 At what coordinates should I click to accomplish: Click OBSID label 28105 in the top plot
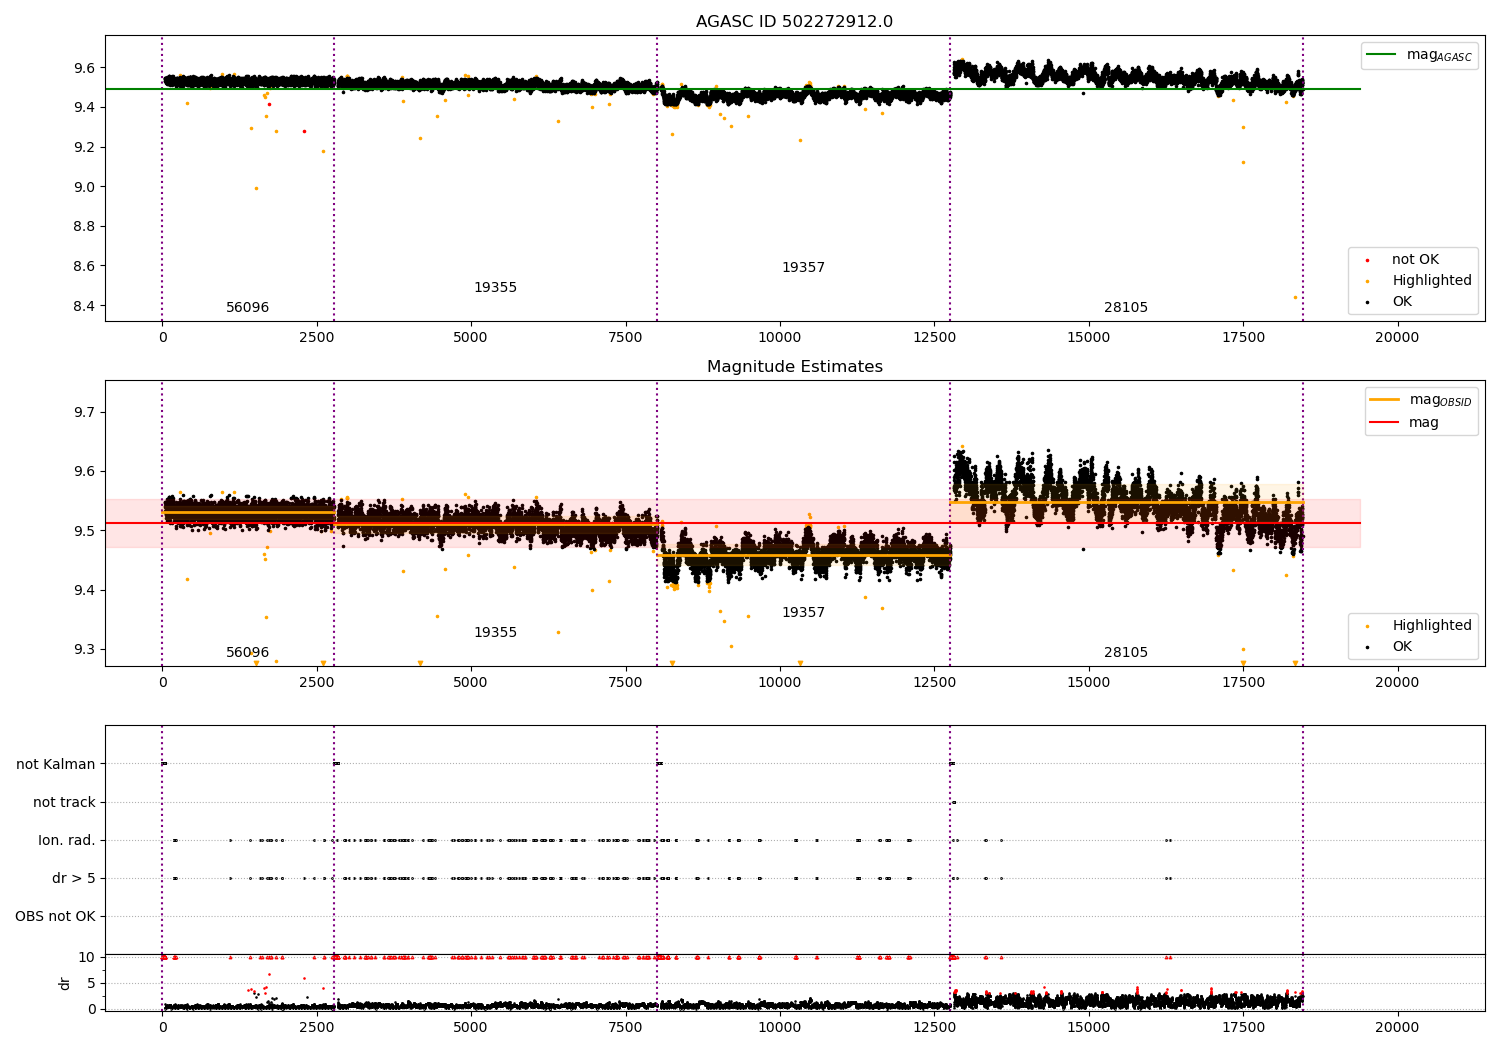(1126, 308)
